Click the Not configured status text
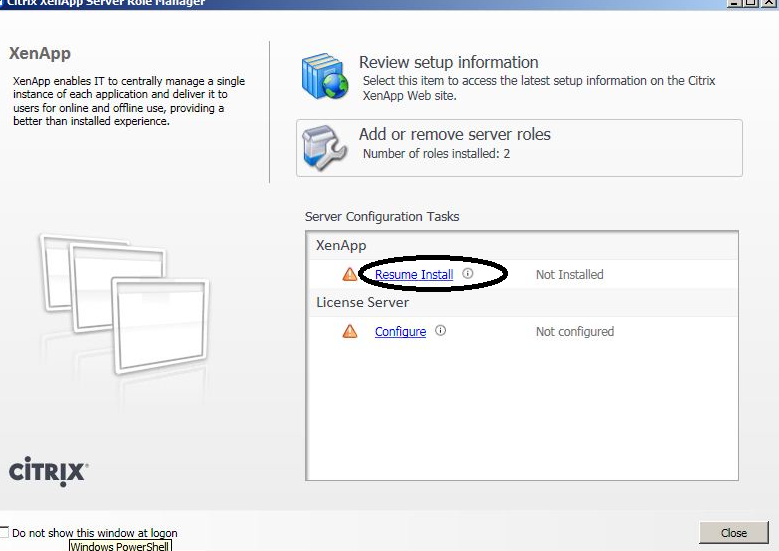This screenshot has height=551, width=779. (575, 331)
